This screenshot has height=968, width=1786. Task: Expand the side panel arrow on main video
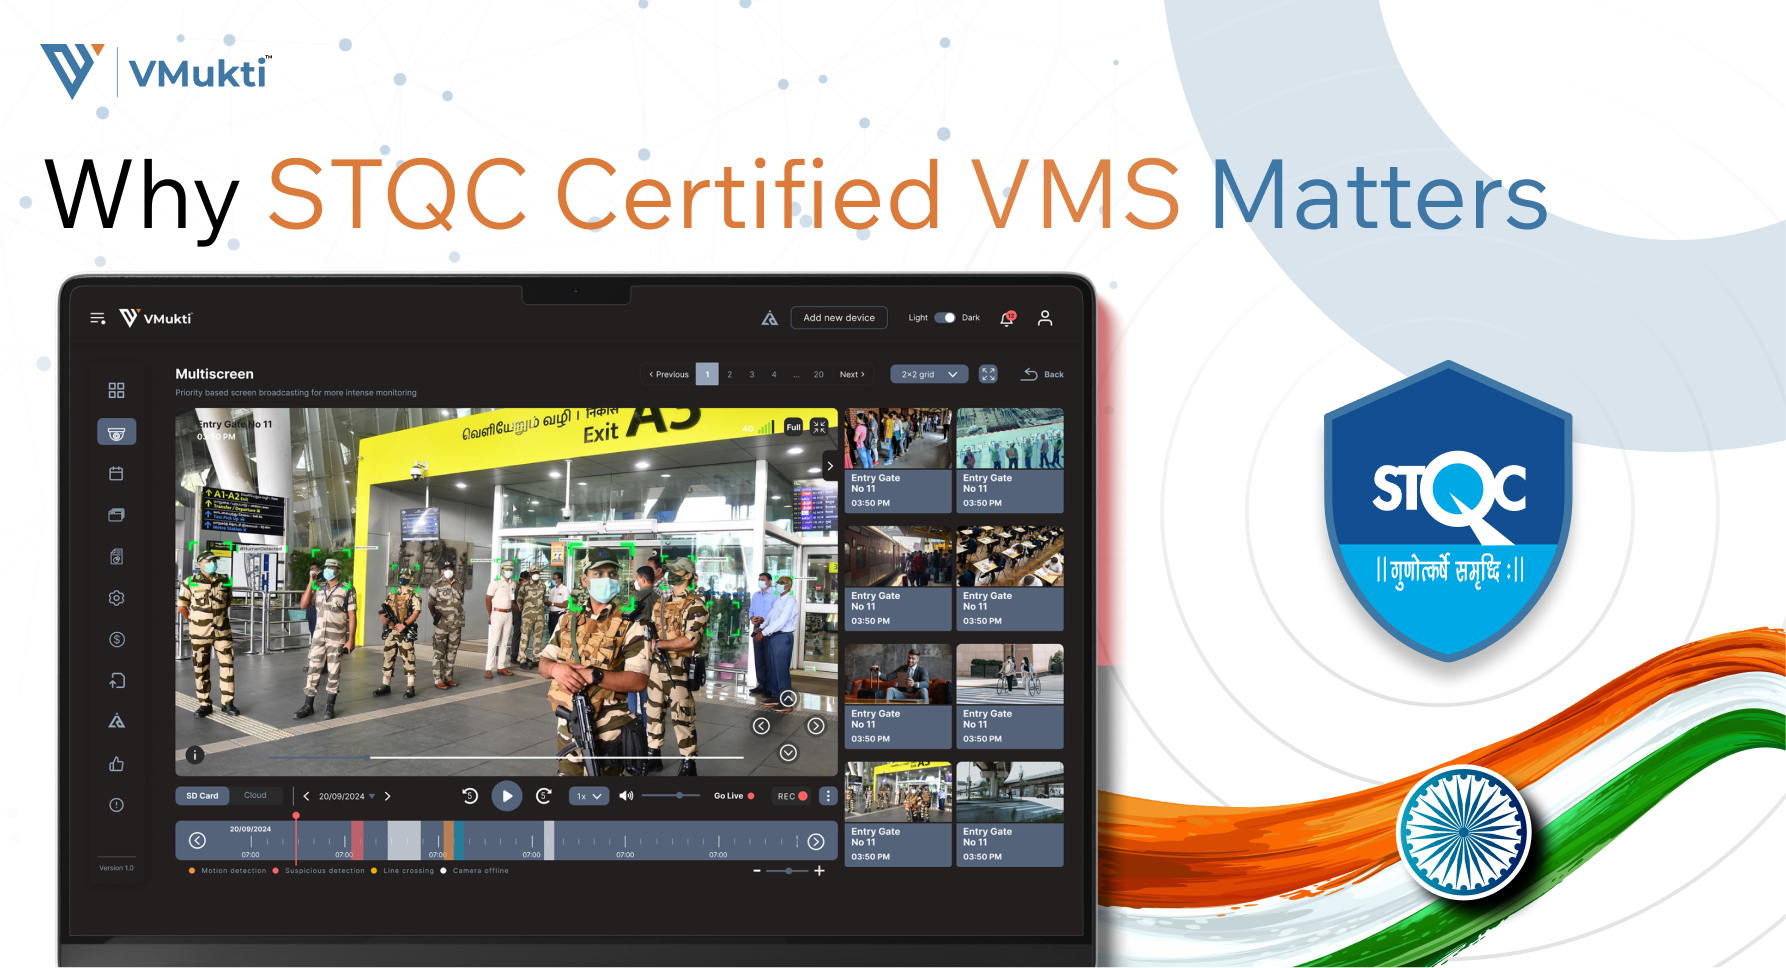coord(830,466)
